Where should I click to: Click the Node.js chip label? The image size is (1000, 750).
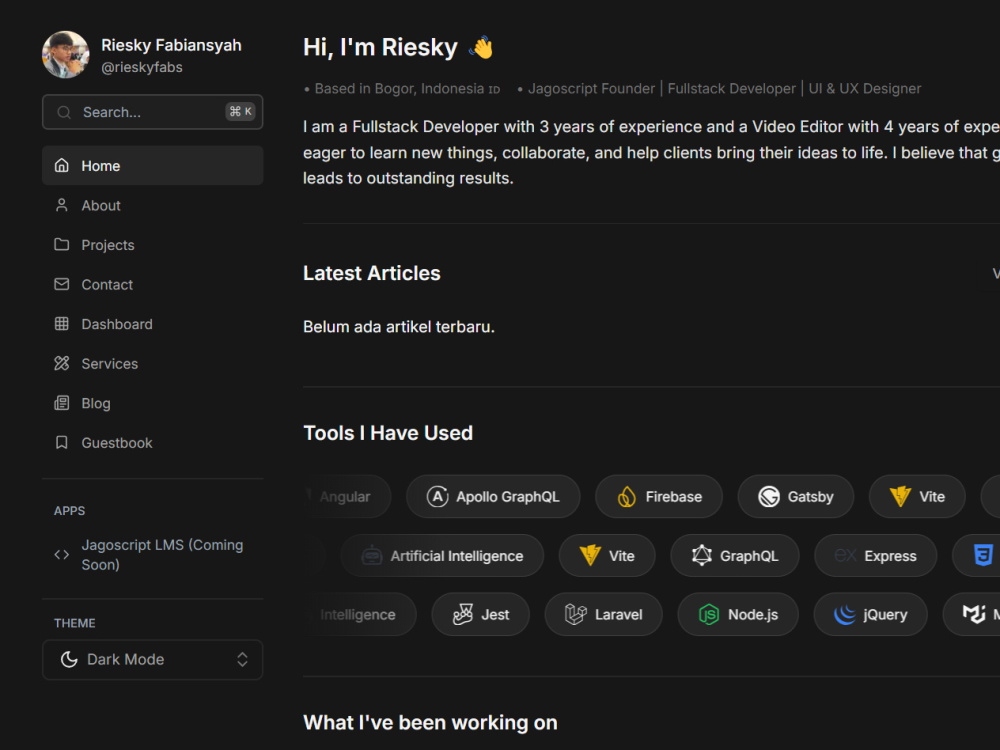pyautogui.click(x=753, y=614)
